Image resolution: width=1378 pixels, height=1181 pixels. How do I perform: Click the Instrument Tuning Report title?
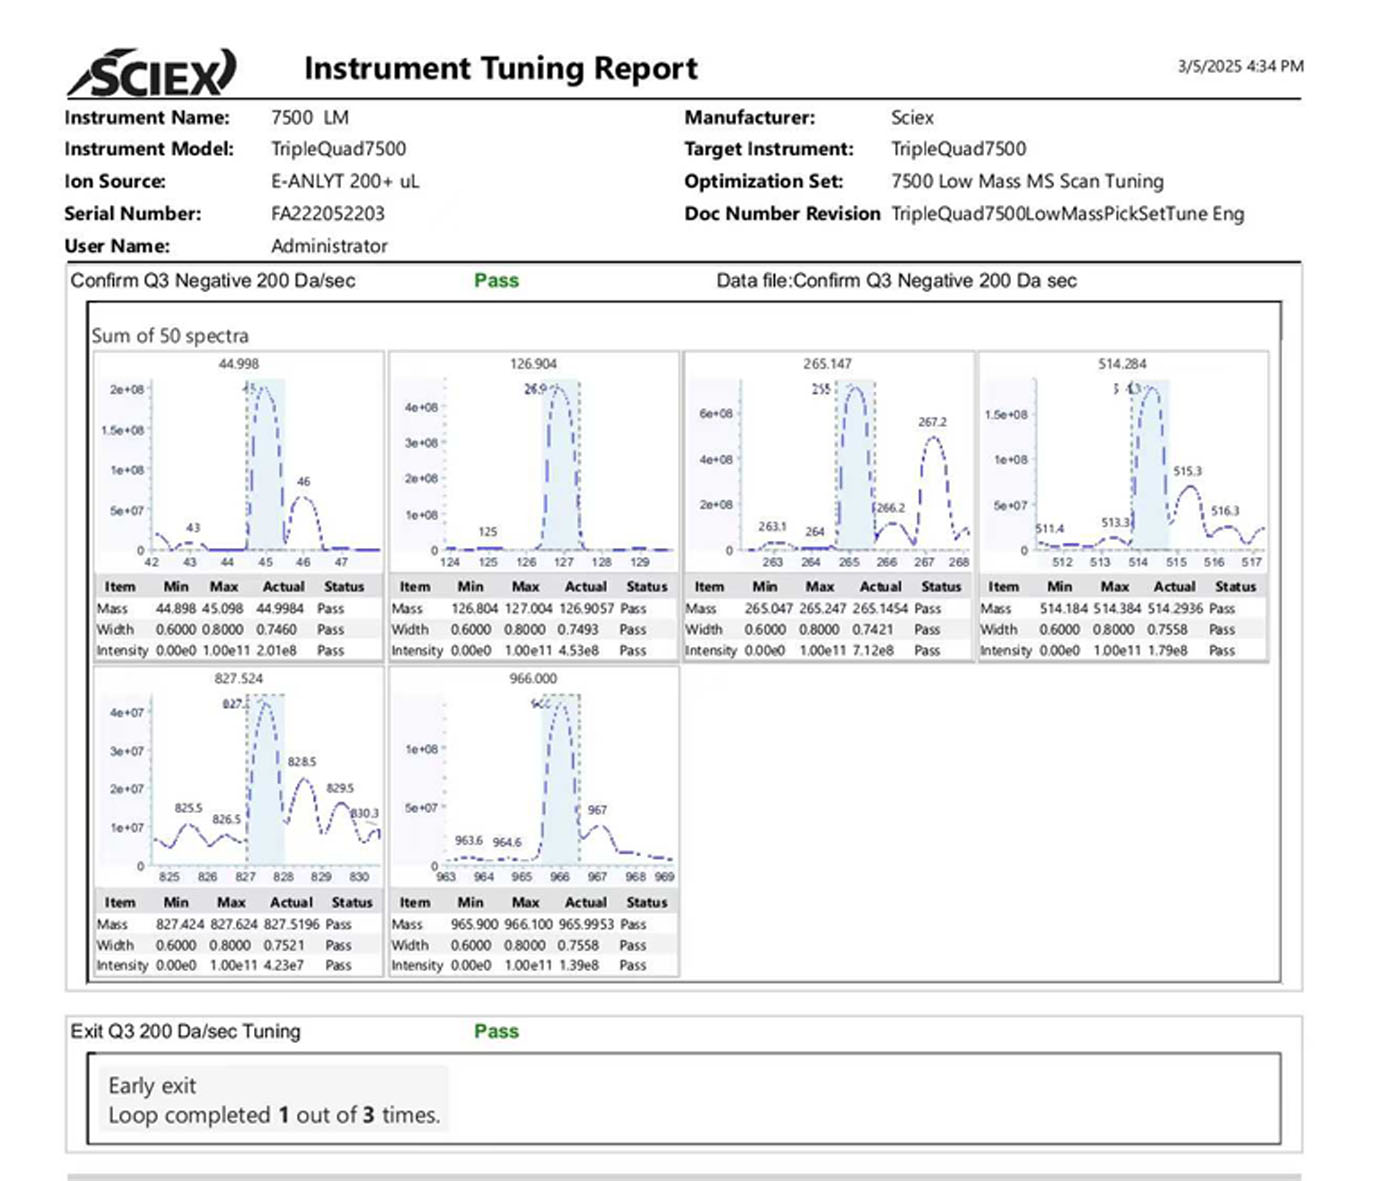[500, 68]
